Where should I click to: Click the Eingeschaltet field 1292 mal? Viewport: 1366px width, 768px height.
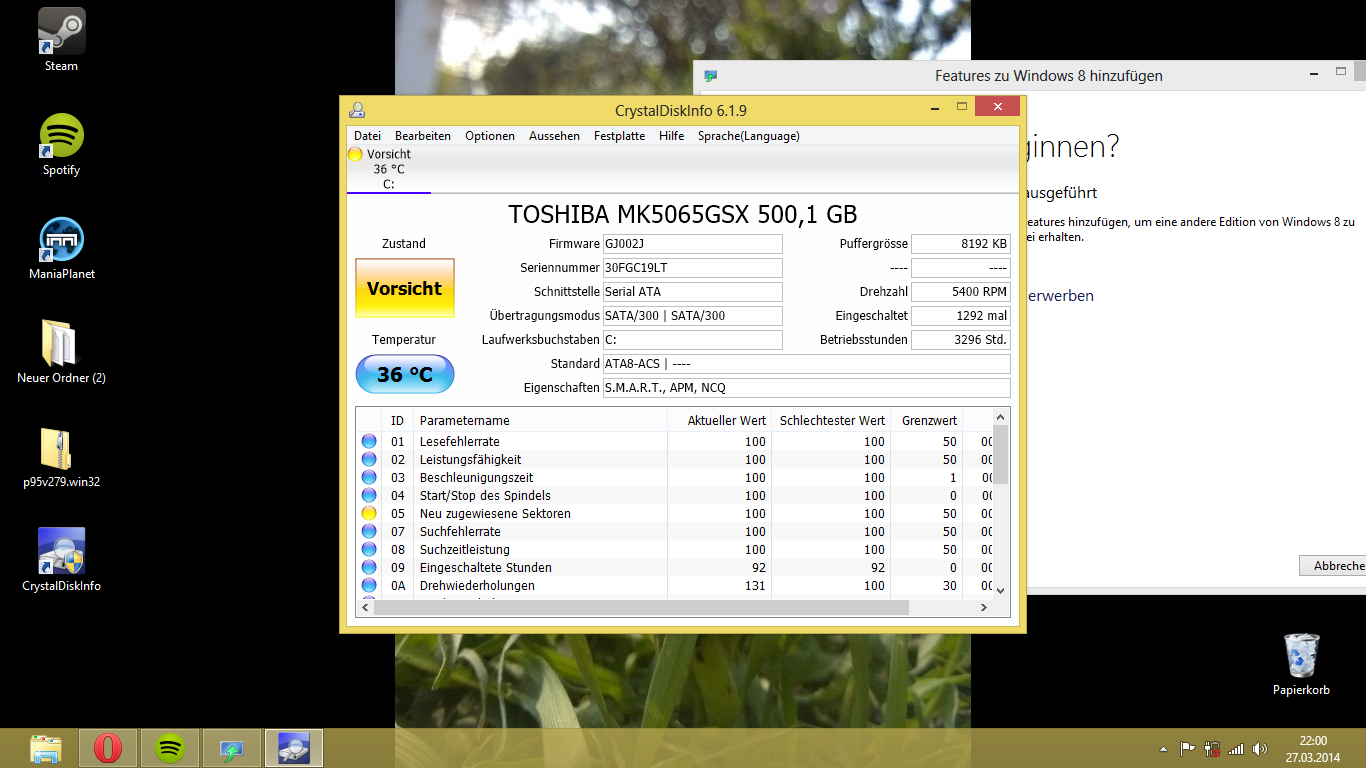[961, 316]
